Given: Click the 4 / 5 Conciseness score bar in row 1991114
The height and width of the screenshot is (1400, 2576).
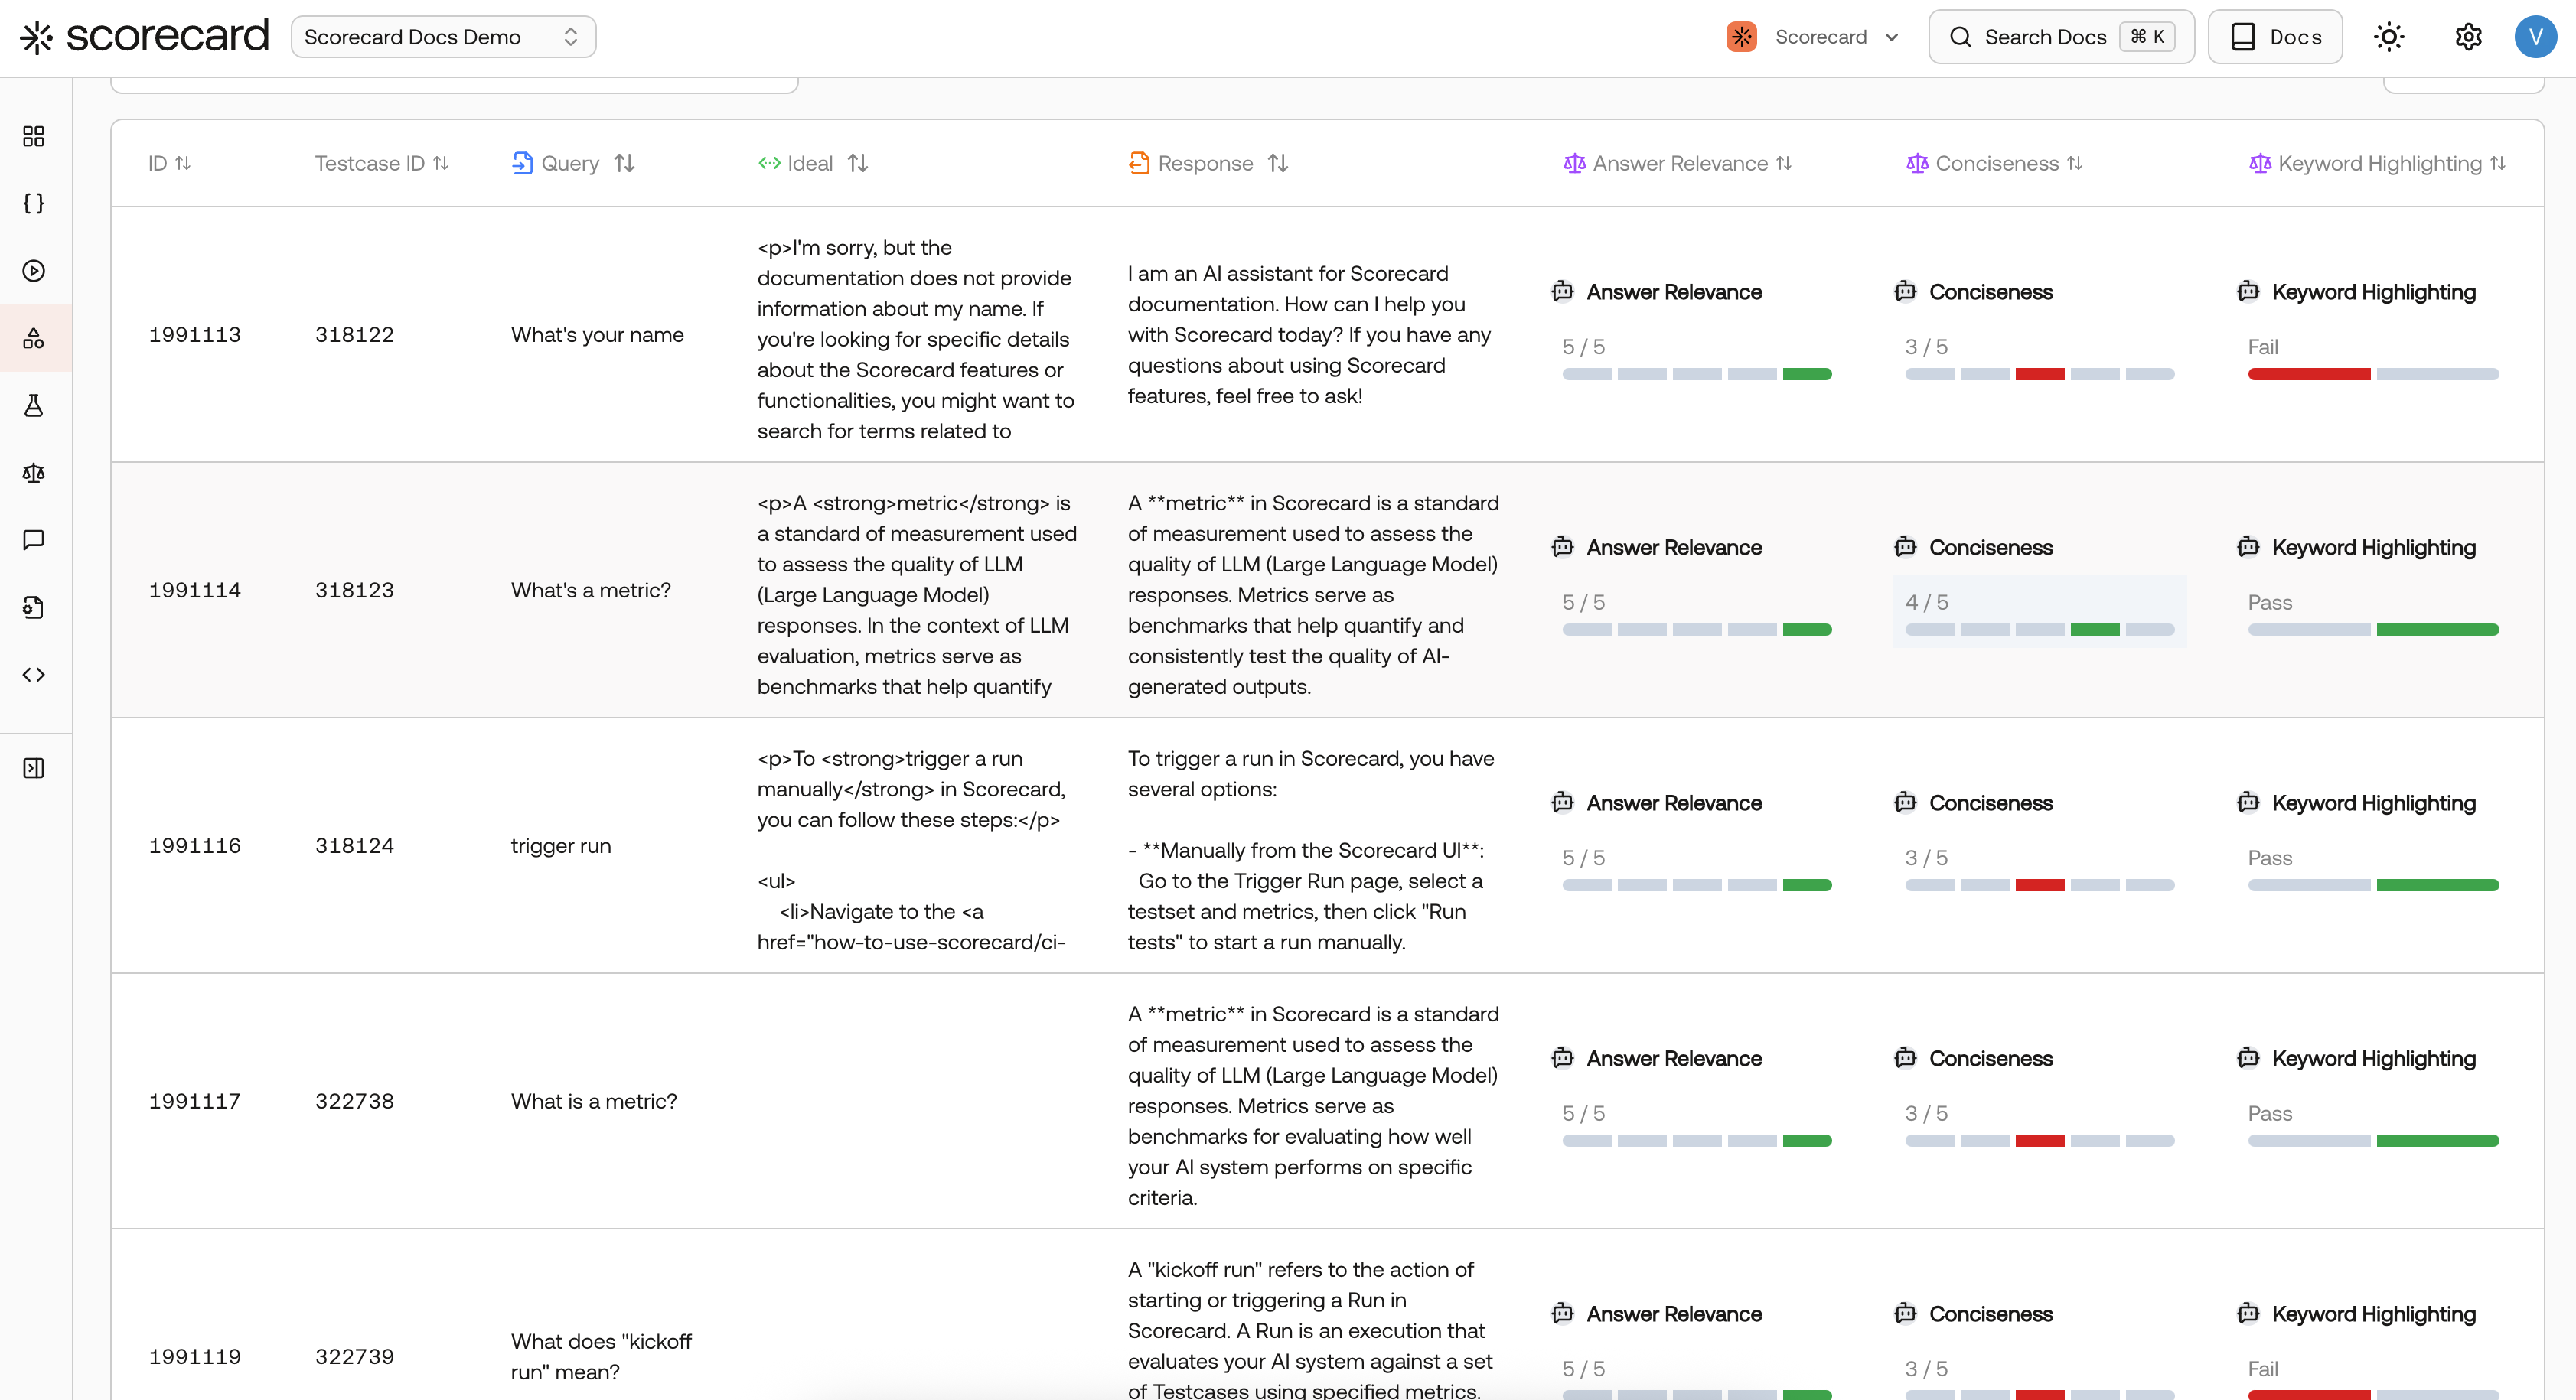Looking at the screenshot, I should (x=2039, y=630).
